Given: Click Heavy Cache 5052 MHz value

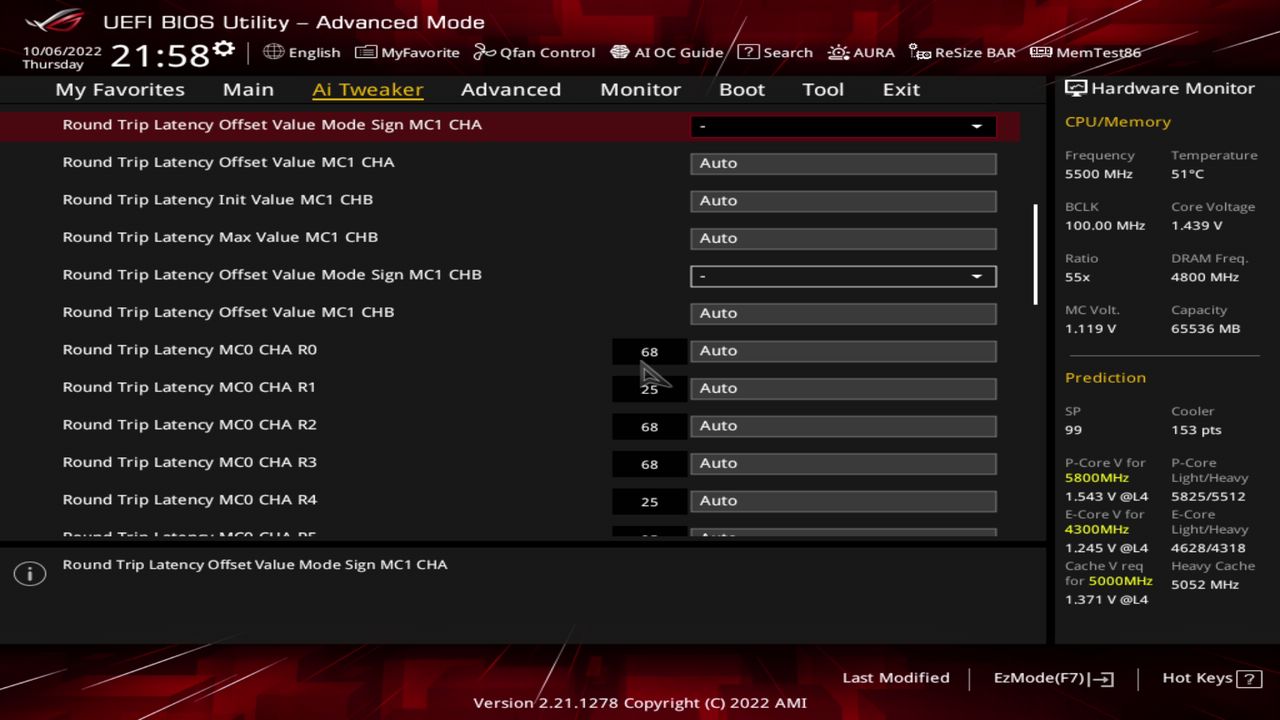Looking at the screenshot, I should point(1205,584).
